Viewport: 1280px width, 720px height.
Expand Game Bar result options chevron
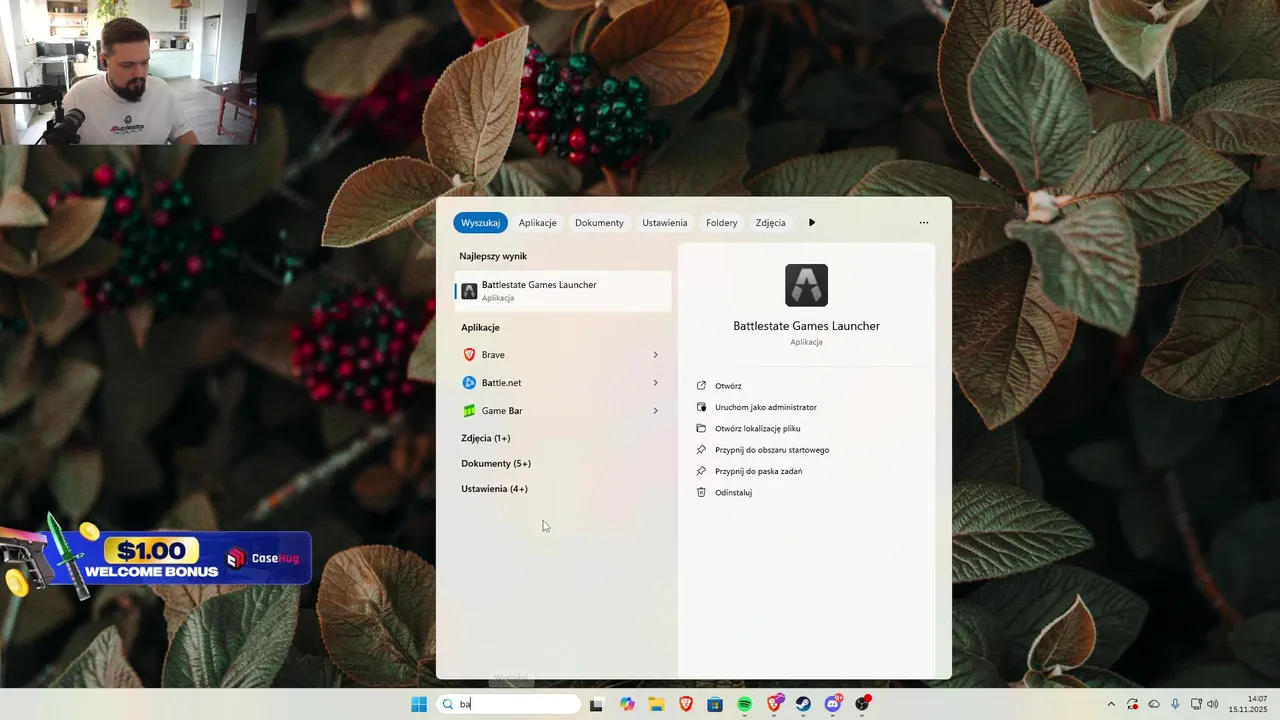tap(656, 411)
